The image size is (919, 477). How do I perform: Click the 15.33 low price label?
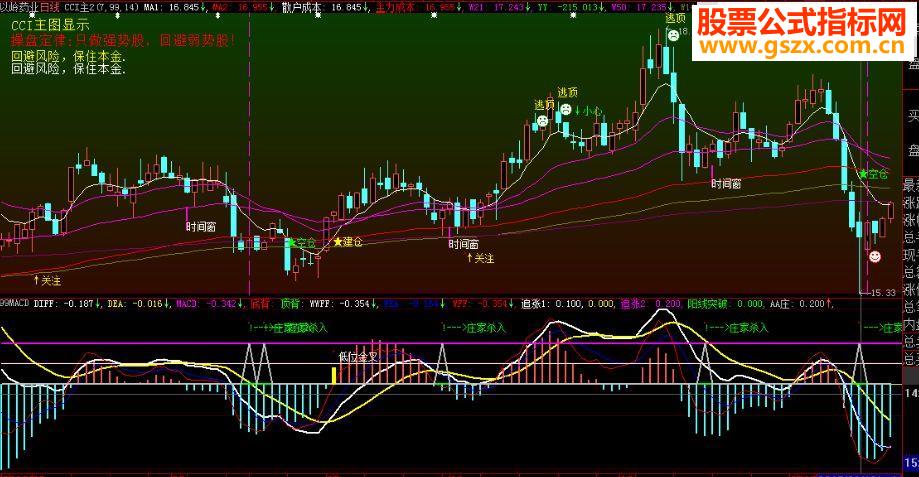coord(883,292)
